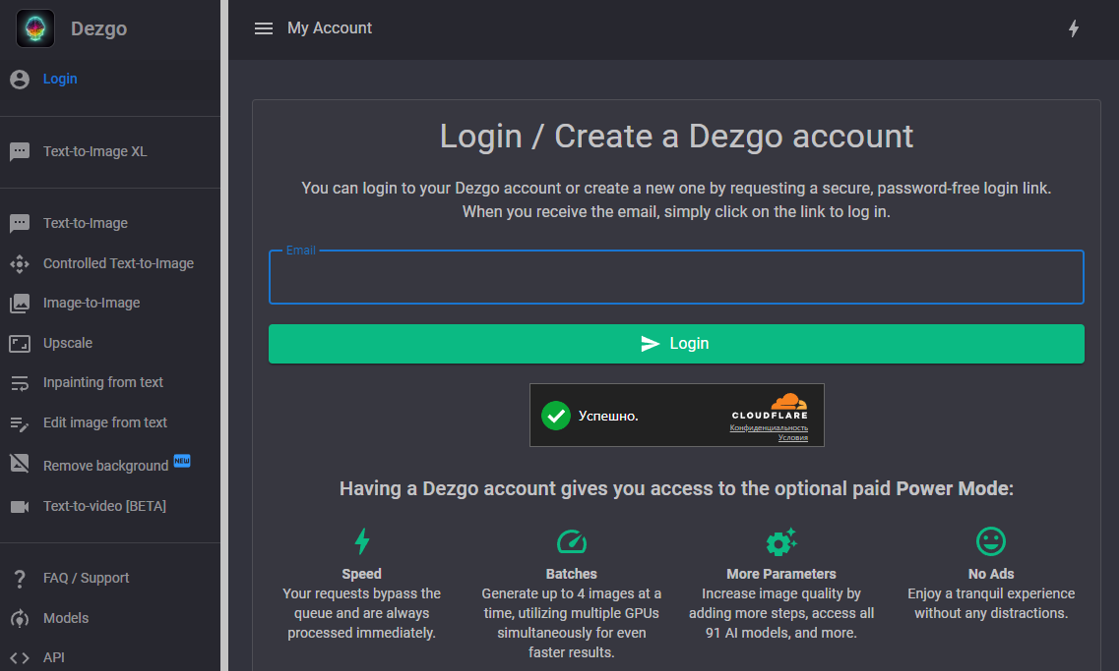The image size is (1119, 671).
Task: Click the No Ads smiley icon
Action: tap(991, 541)
